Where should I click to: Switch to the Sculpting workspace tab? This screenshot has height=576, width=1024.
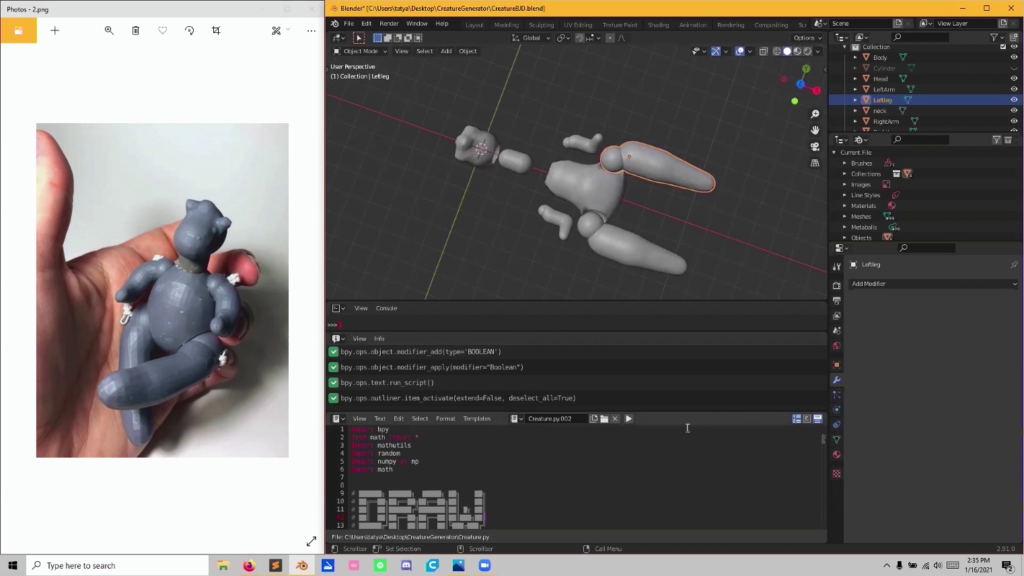coord(541,25)
